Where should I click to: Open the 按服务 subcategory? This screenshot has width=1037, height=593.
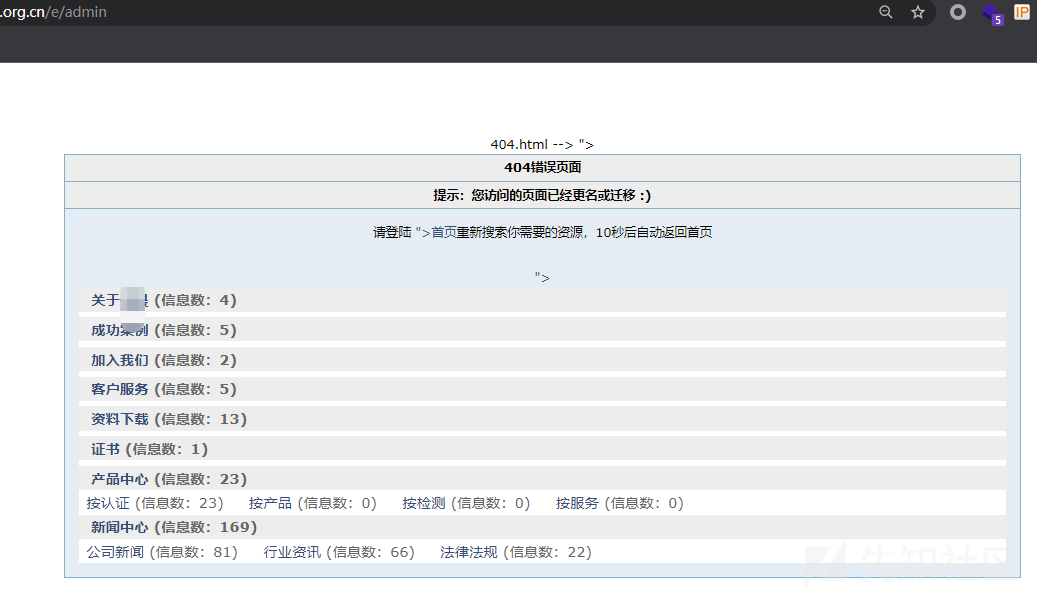tap(577, 503)
